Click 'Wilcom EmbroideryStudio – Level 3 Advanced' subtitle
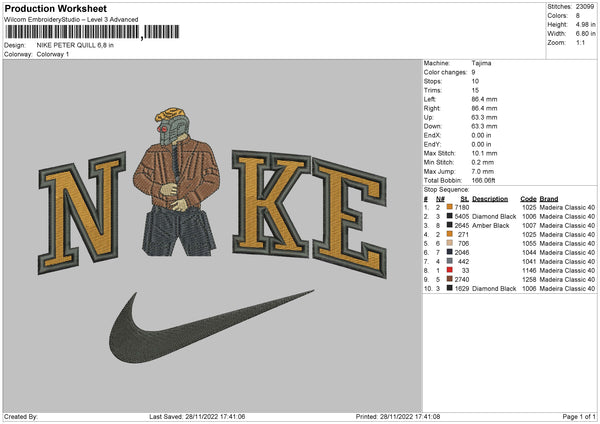 click(71, 20)
